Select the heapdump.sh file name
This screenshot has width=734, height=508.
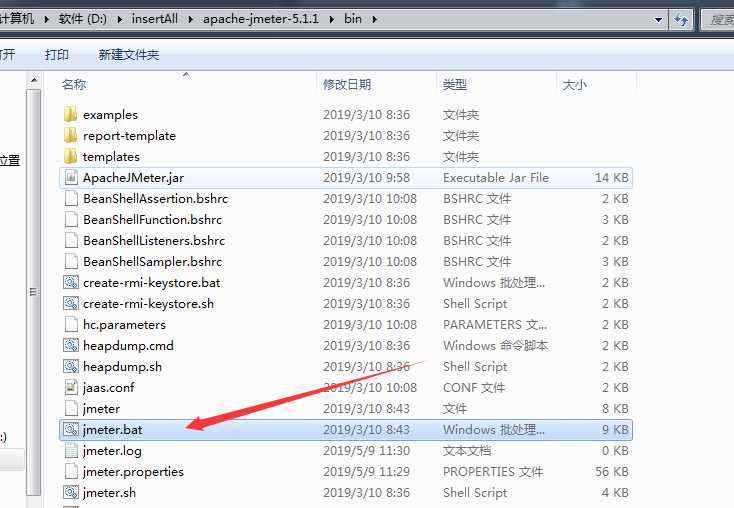[122, 367]
